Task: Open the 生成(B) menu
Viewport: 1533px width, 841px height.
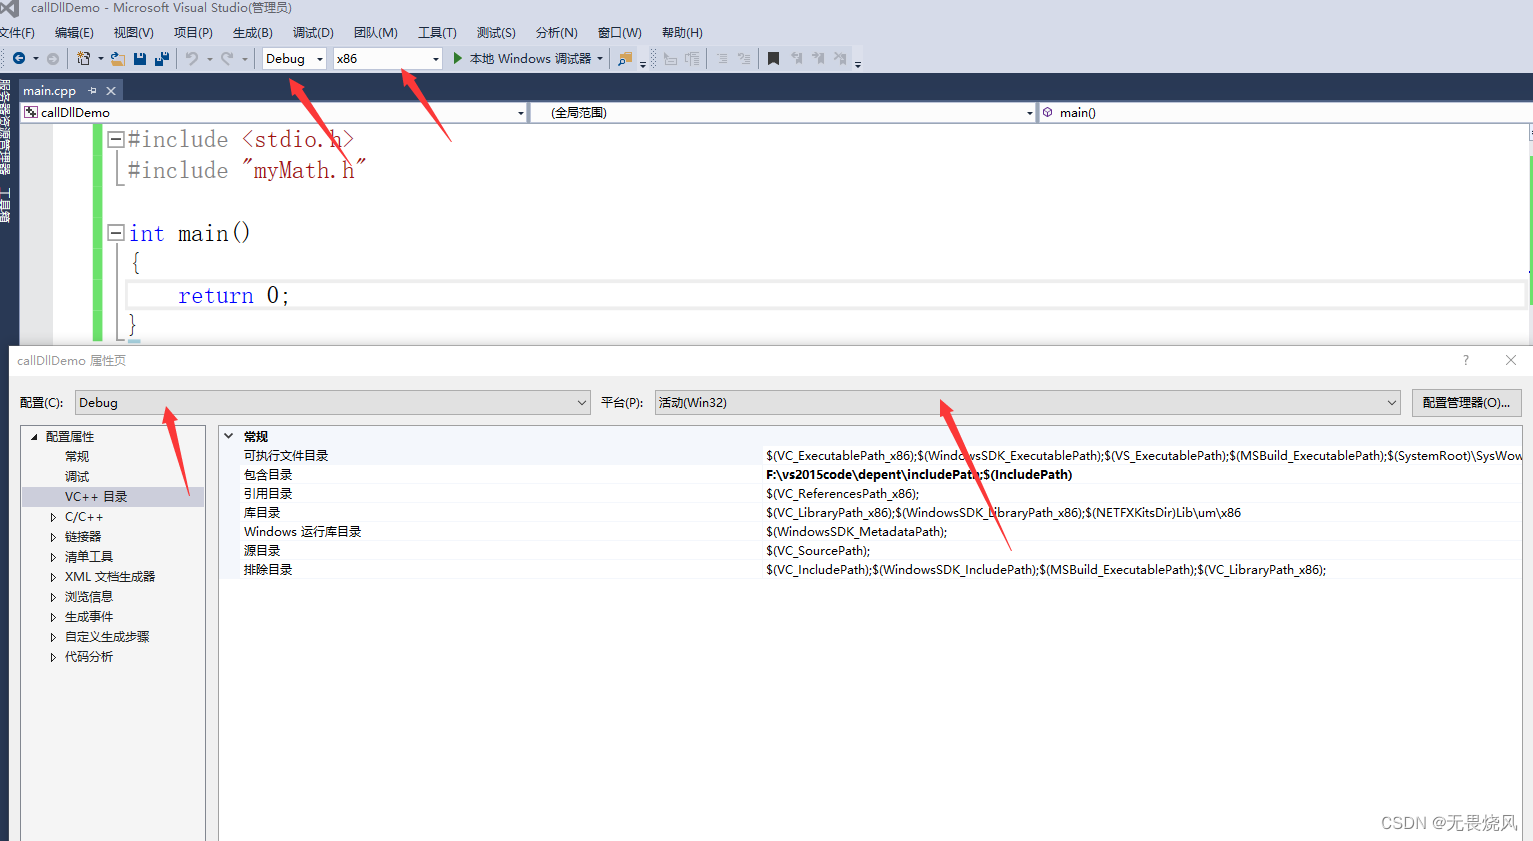Action: click(x=253, y=33)
